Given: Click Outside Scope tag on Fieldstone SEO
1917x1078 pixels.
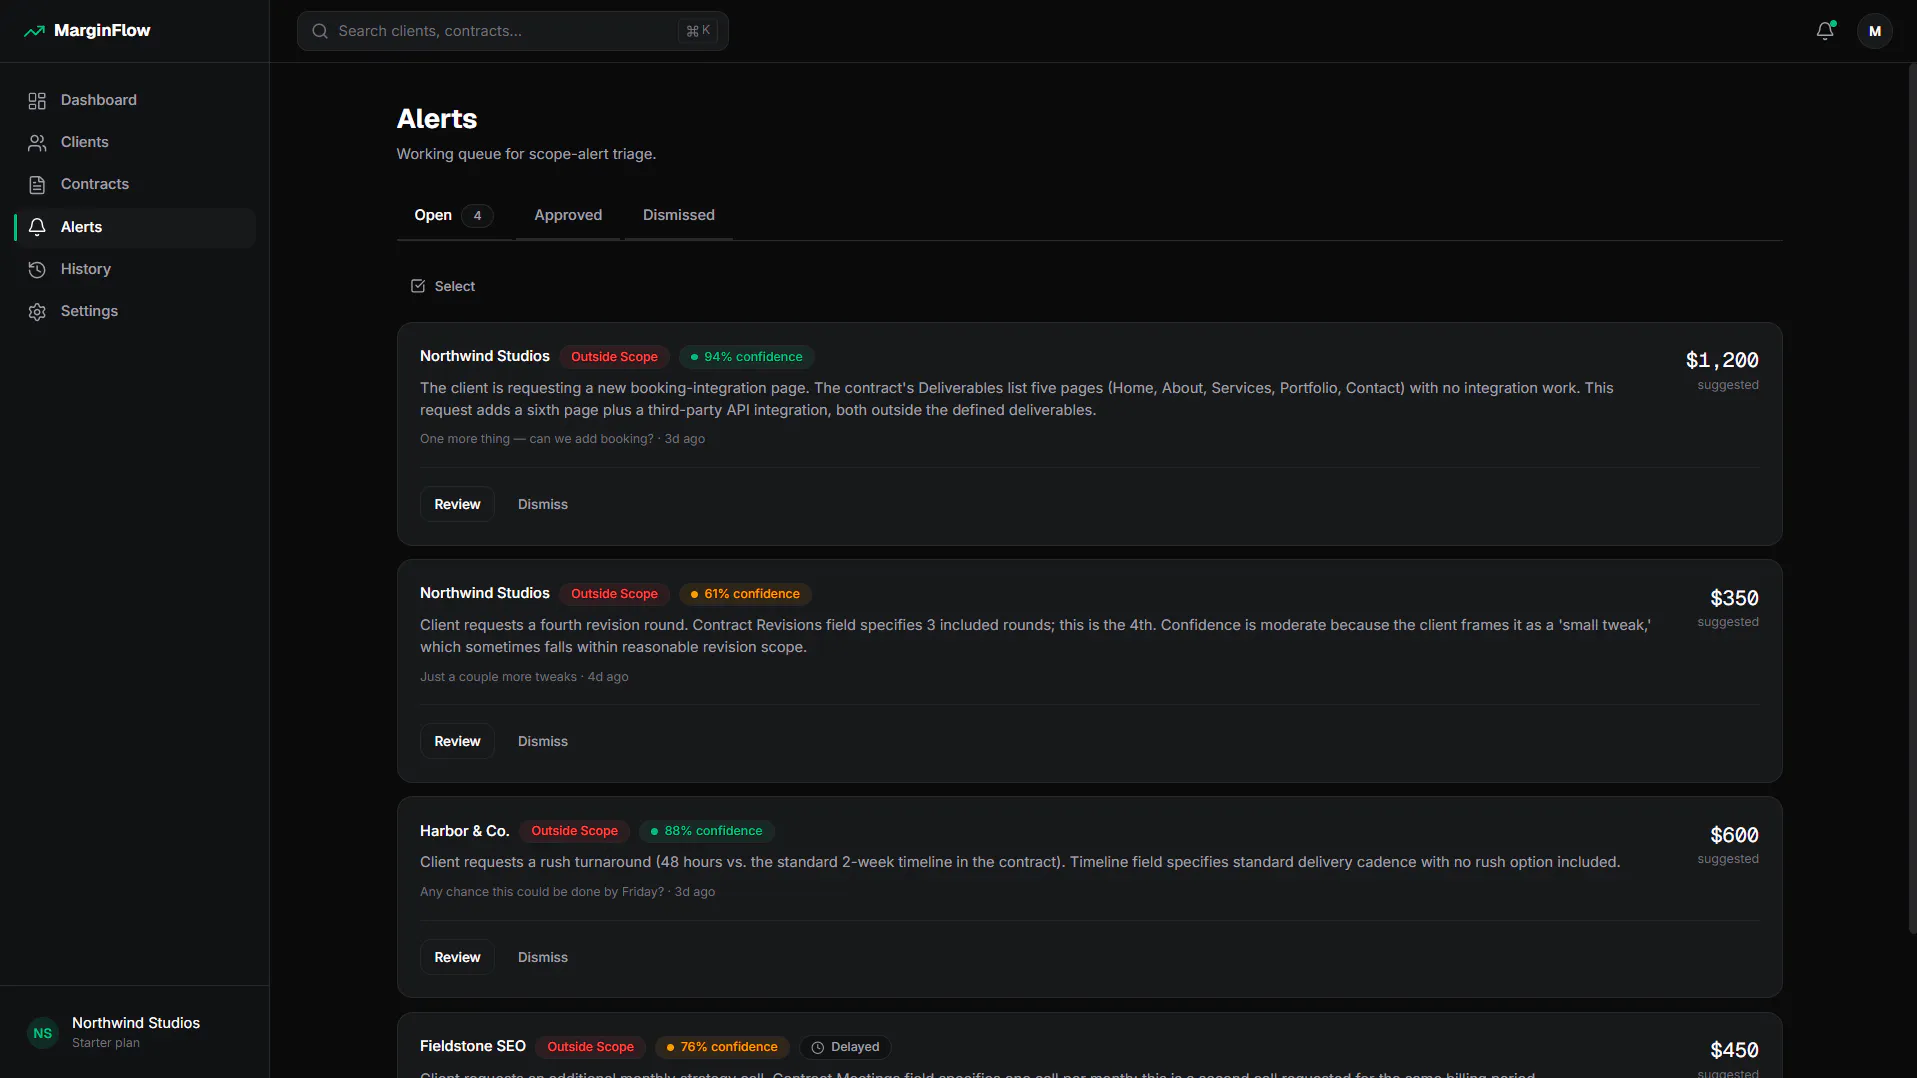Looking at the screenshot, I should tap(590, 1047).
